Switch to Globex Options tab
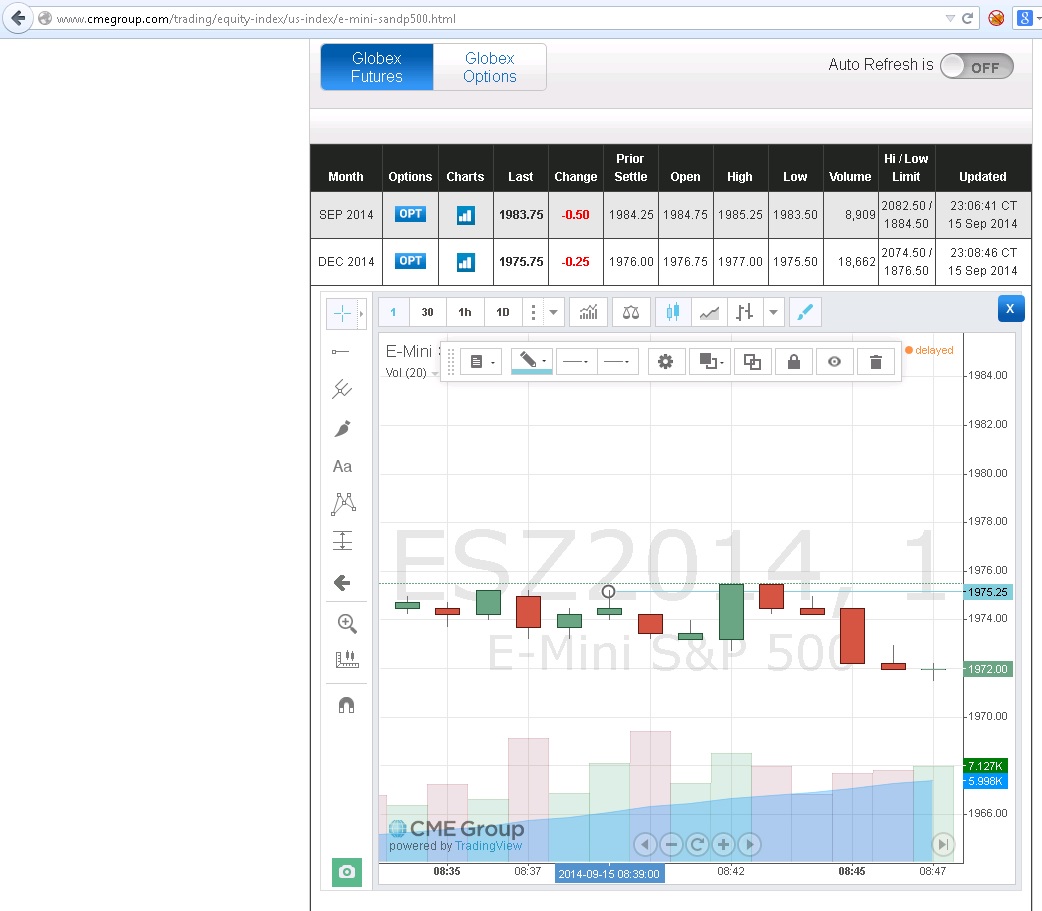This screenshot has height=911, width=1042. [x=490, y=67]
